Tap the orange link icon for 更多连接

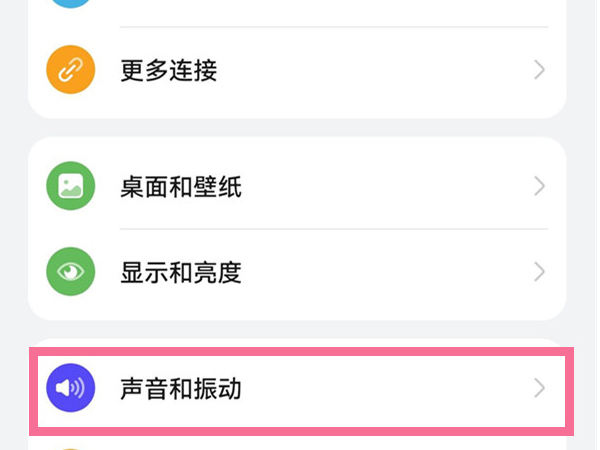pyautogui.click(x=70, y=70)
